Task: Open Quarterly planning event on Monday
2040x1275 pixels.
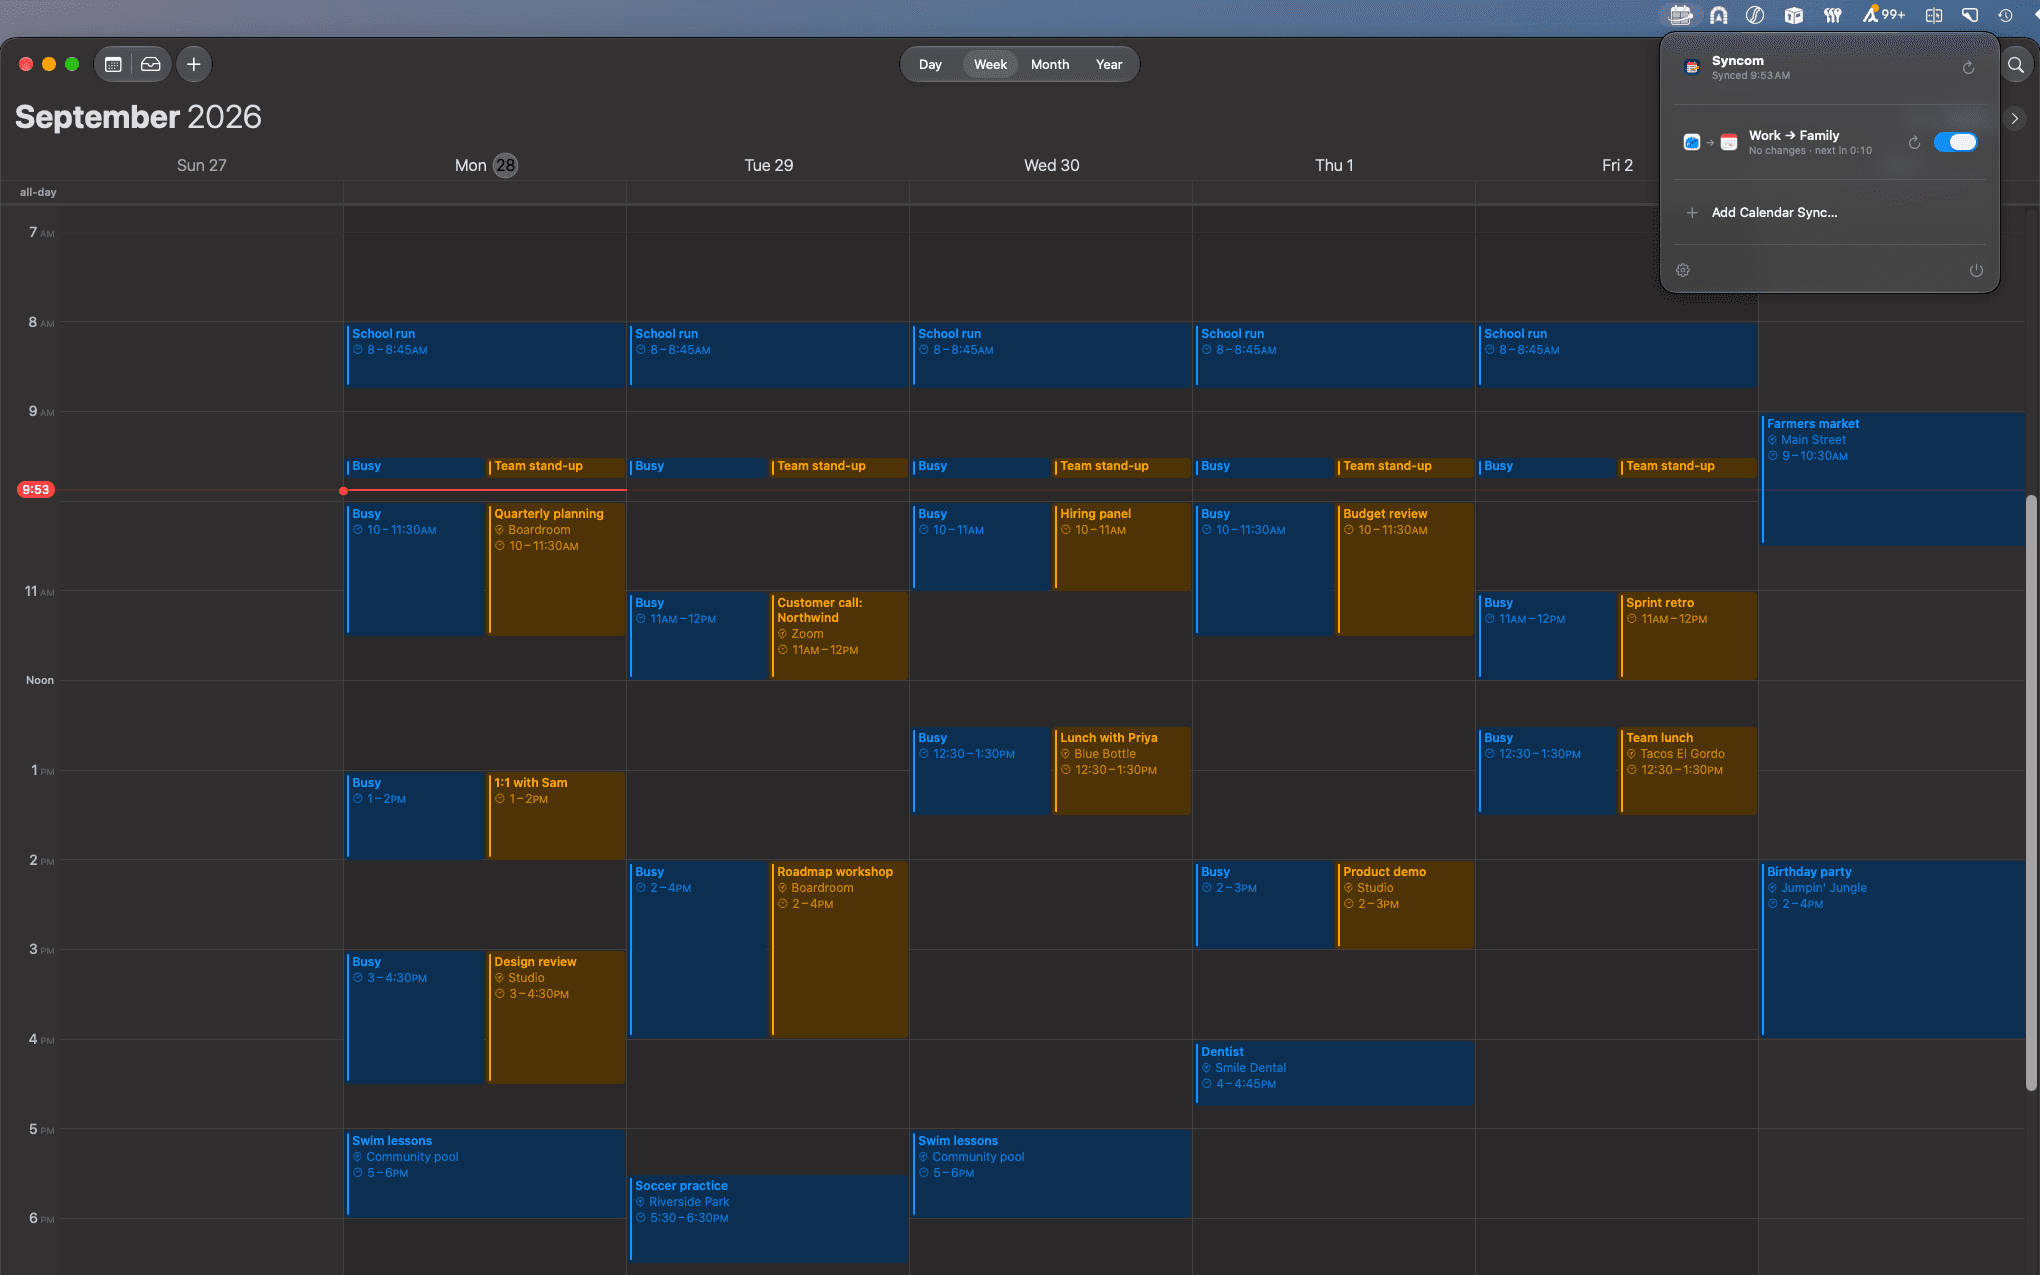Action: [557, 568]
